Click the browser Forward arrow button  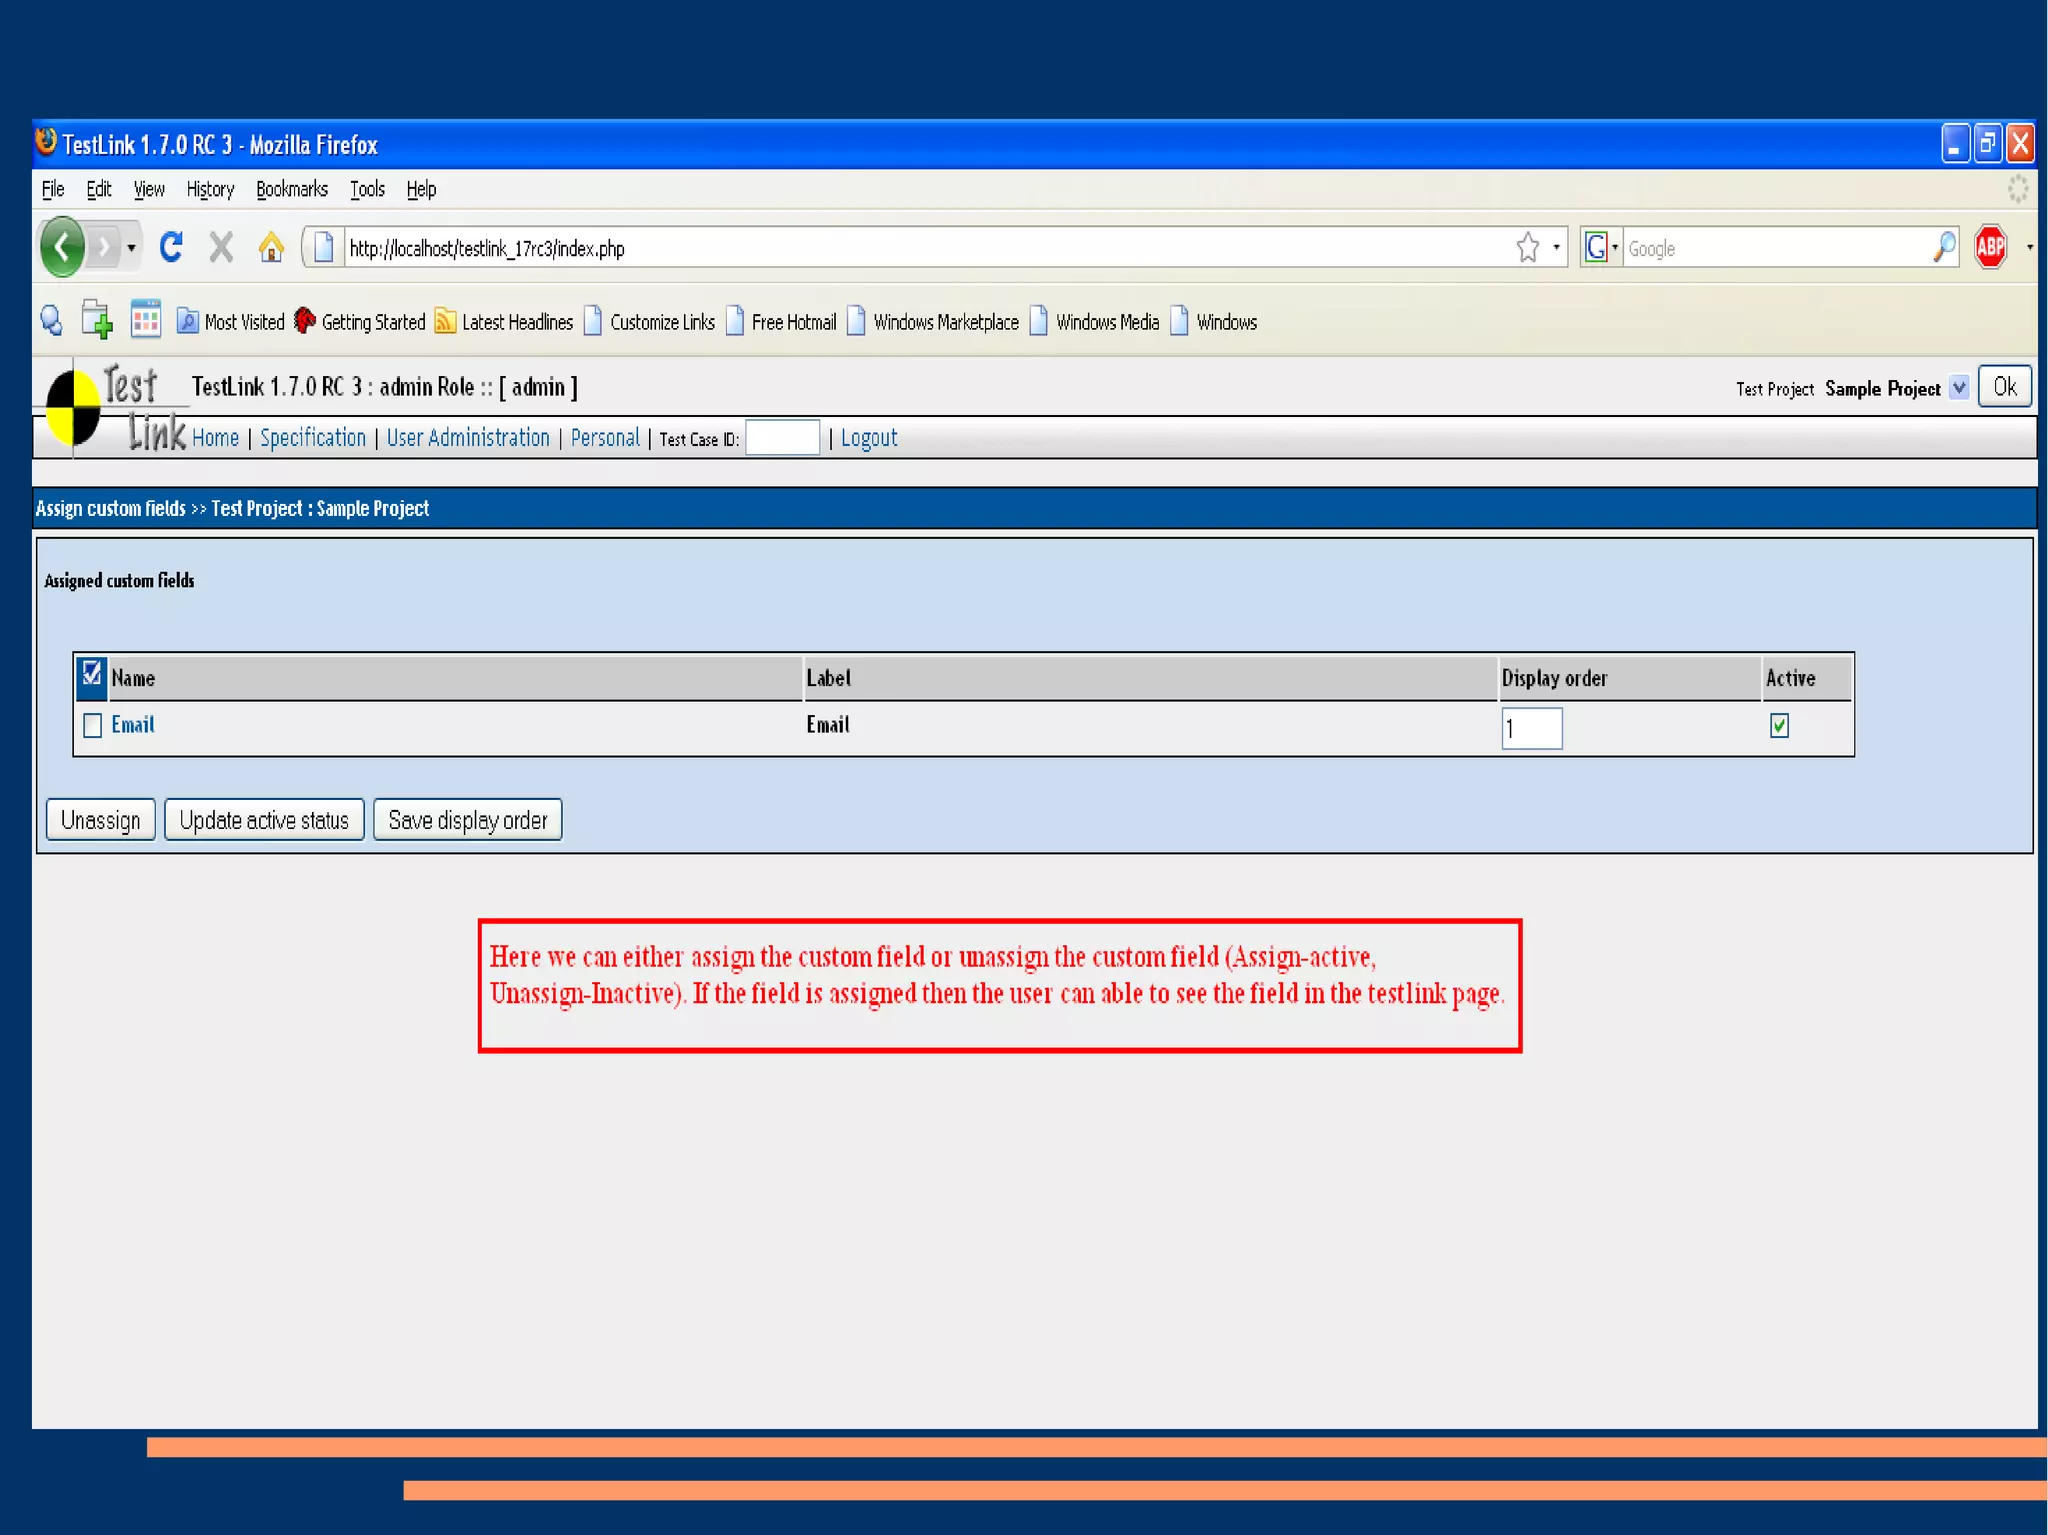pos(103,247)
